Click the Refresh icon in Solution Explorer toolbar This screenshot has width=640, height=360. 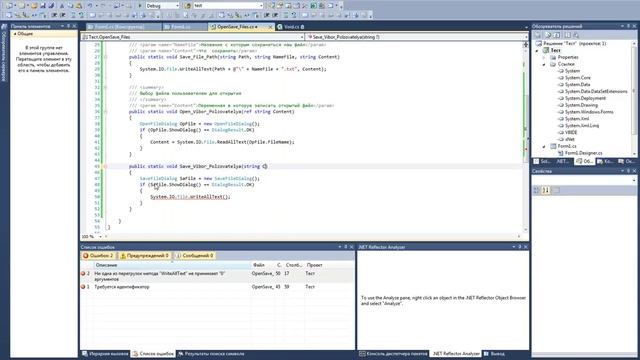click(x=557, y=35)
